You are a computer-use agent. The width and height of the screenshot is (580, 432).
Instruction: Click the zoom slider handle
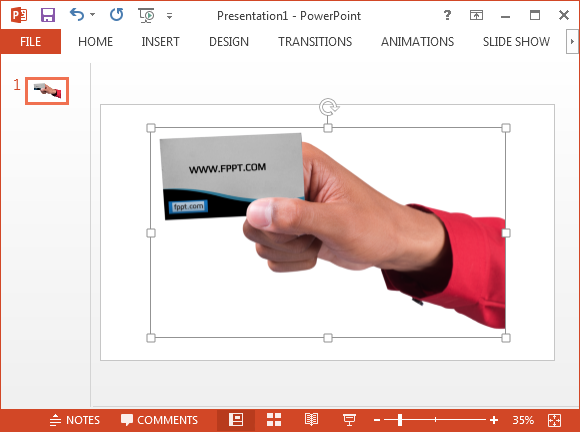coord(400,420)
